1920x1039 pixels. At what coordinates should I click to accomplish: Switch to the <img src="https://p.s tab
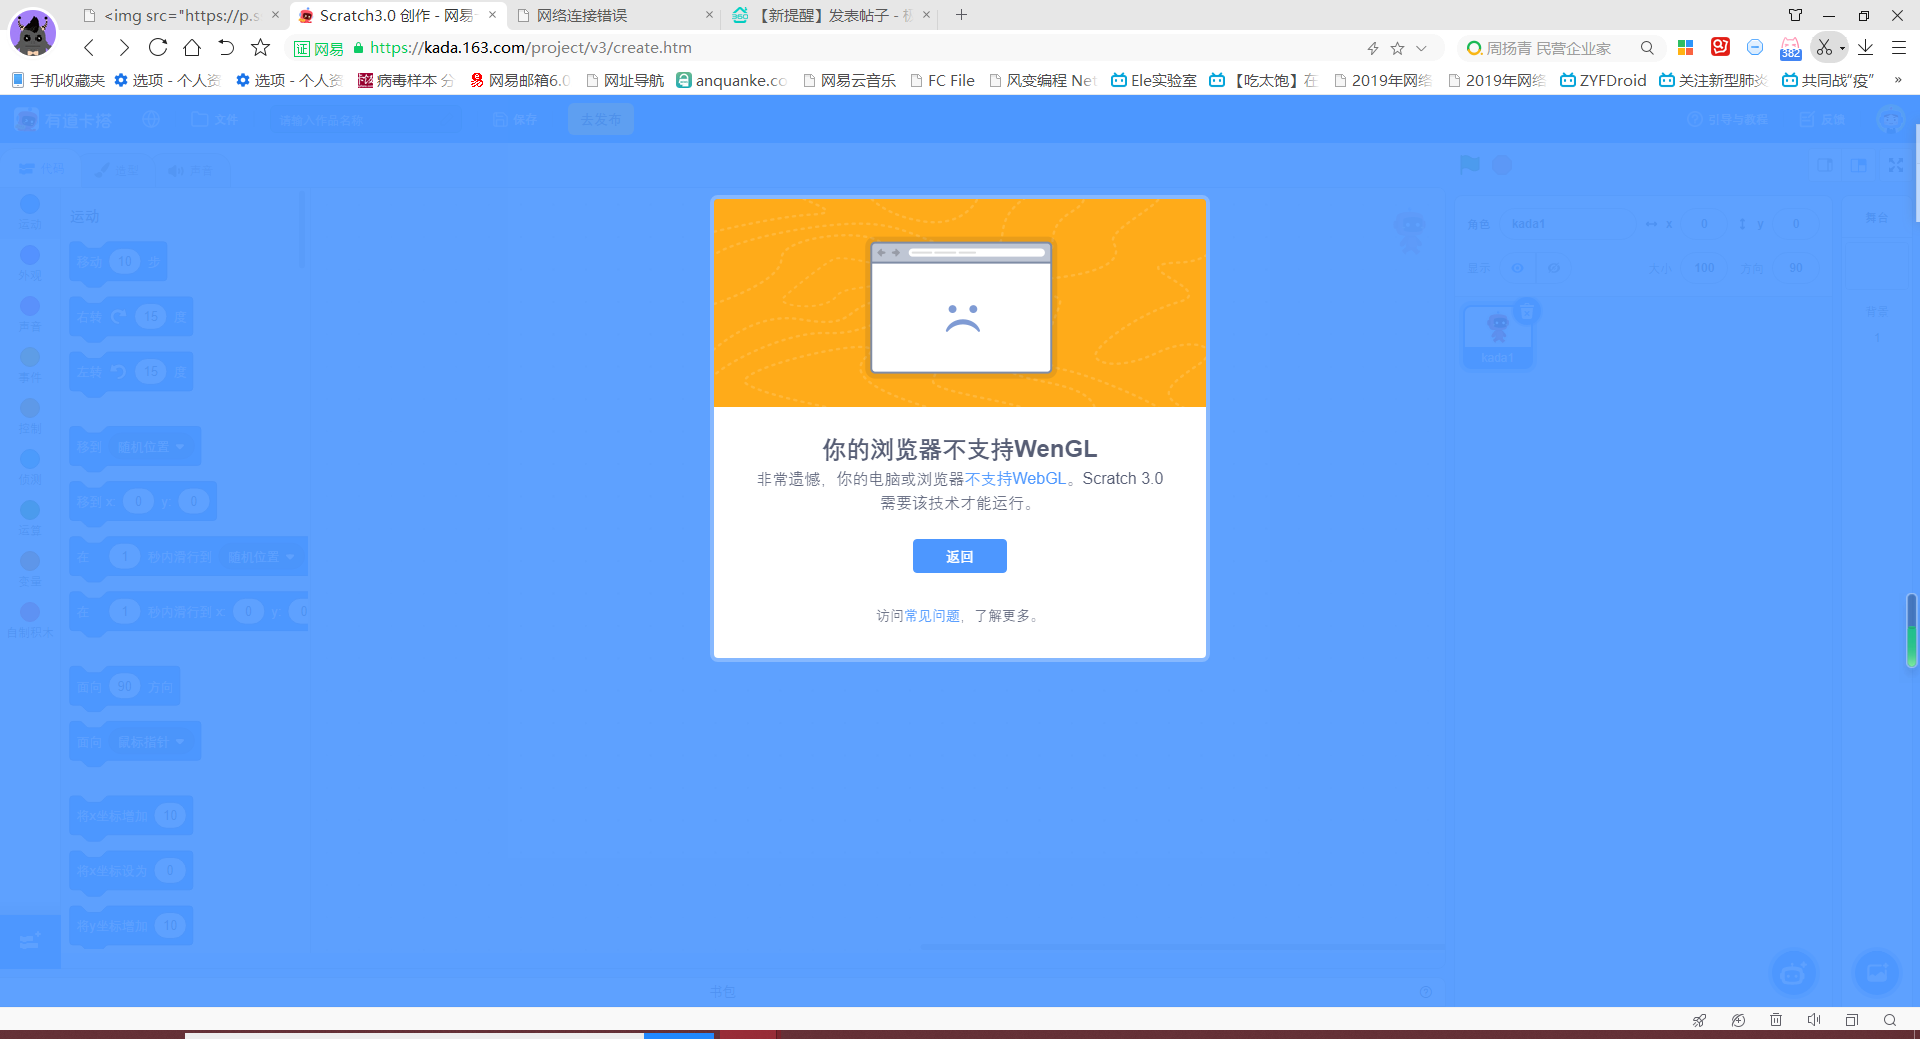point(182,15)
